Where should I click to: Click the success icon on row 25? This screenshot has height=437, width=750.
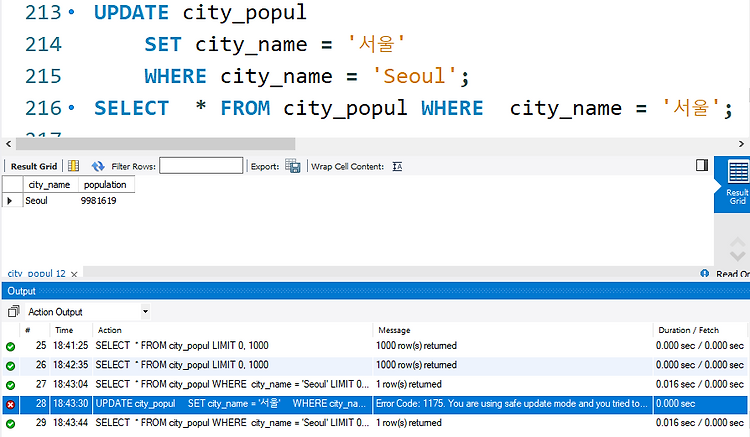pos(10,347)
